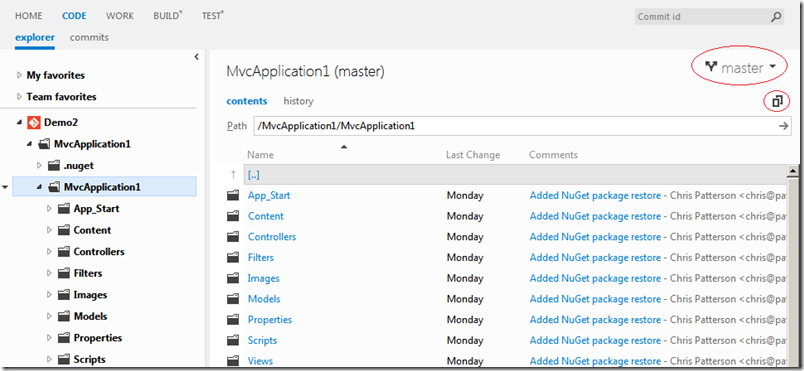Click the Scripts folder icon in contents list
Screen dimensions: 804x371
click(233, 340)
